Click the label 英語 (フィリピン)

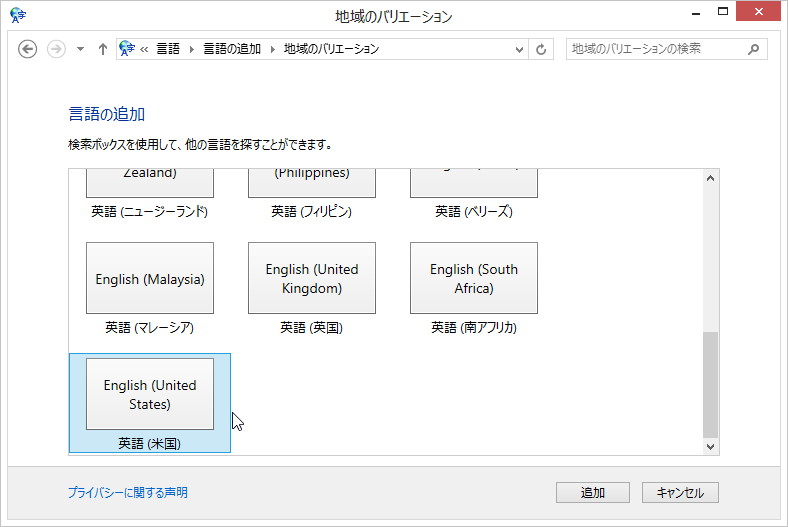click(x=312, y=212)
